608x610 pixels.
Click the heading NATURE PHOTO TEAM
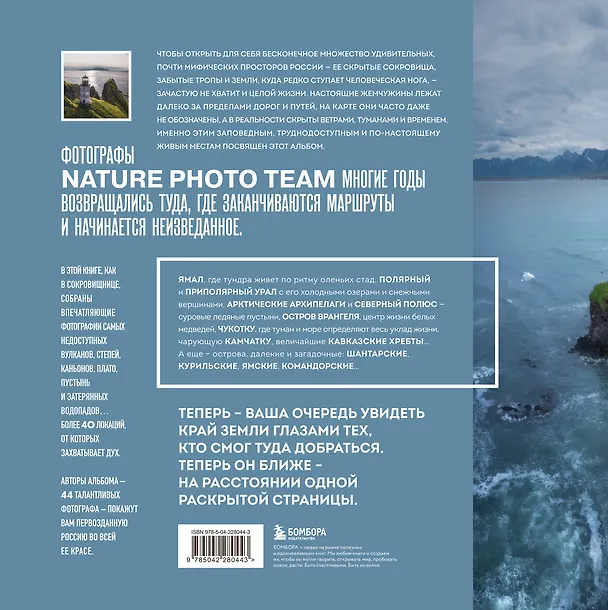(198, 179)
